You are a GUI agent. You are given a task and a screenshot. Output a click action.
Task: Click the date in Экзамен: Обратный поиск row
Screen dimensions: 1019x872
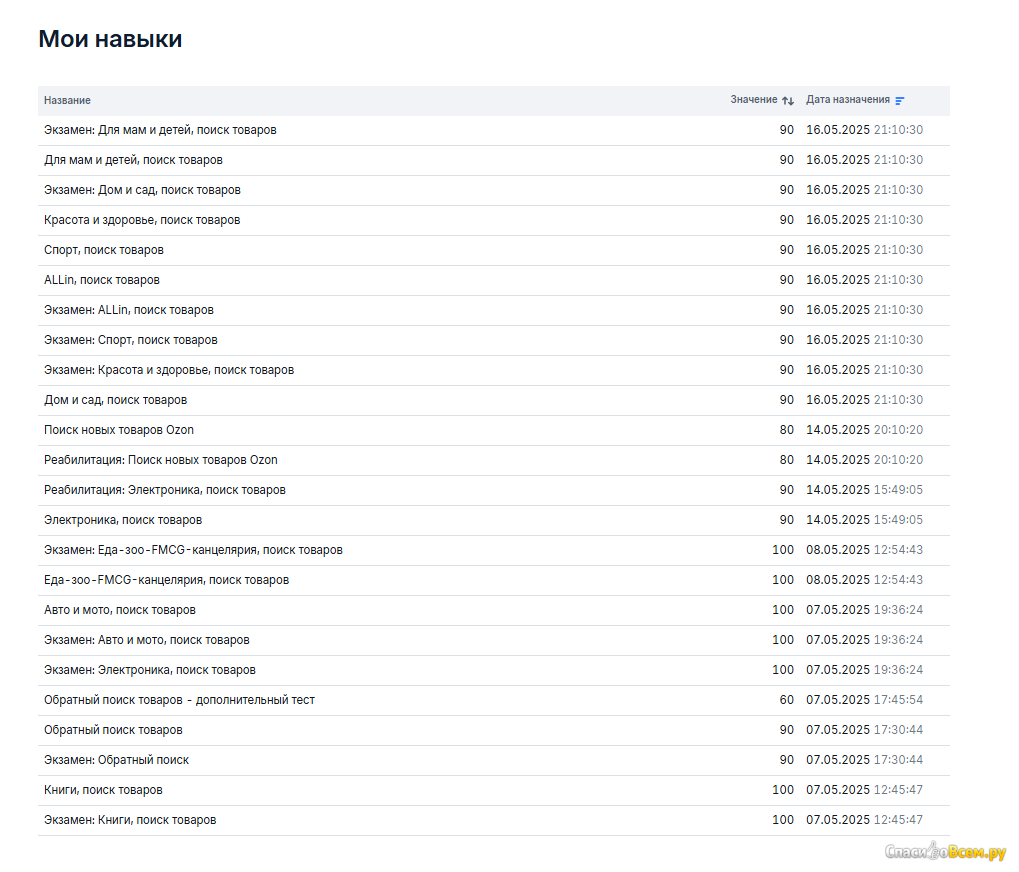[864, 760]
